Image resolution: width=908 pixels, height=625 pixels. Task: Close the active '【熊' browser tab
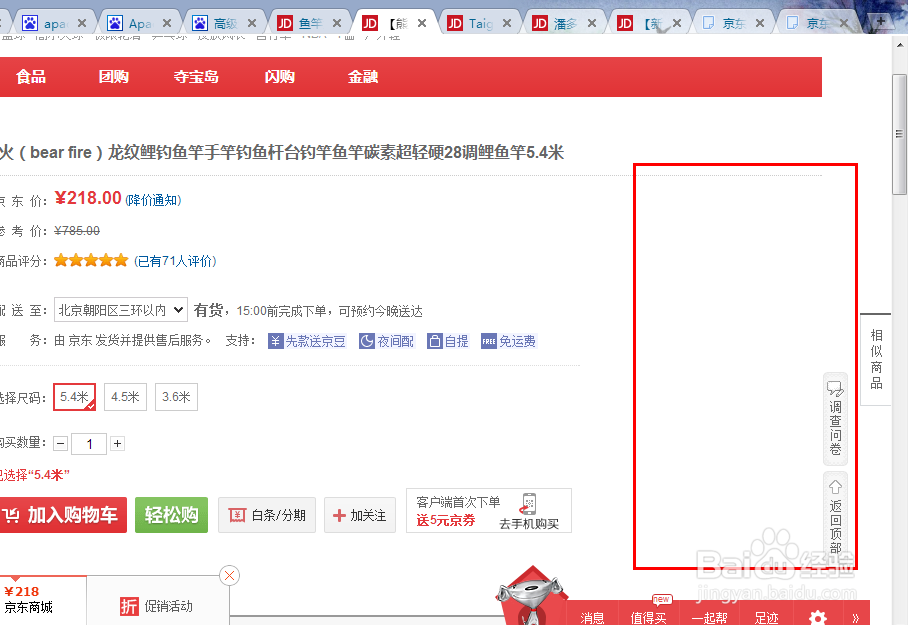pyautogui.click(x=422, y=23)
